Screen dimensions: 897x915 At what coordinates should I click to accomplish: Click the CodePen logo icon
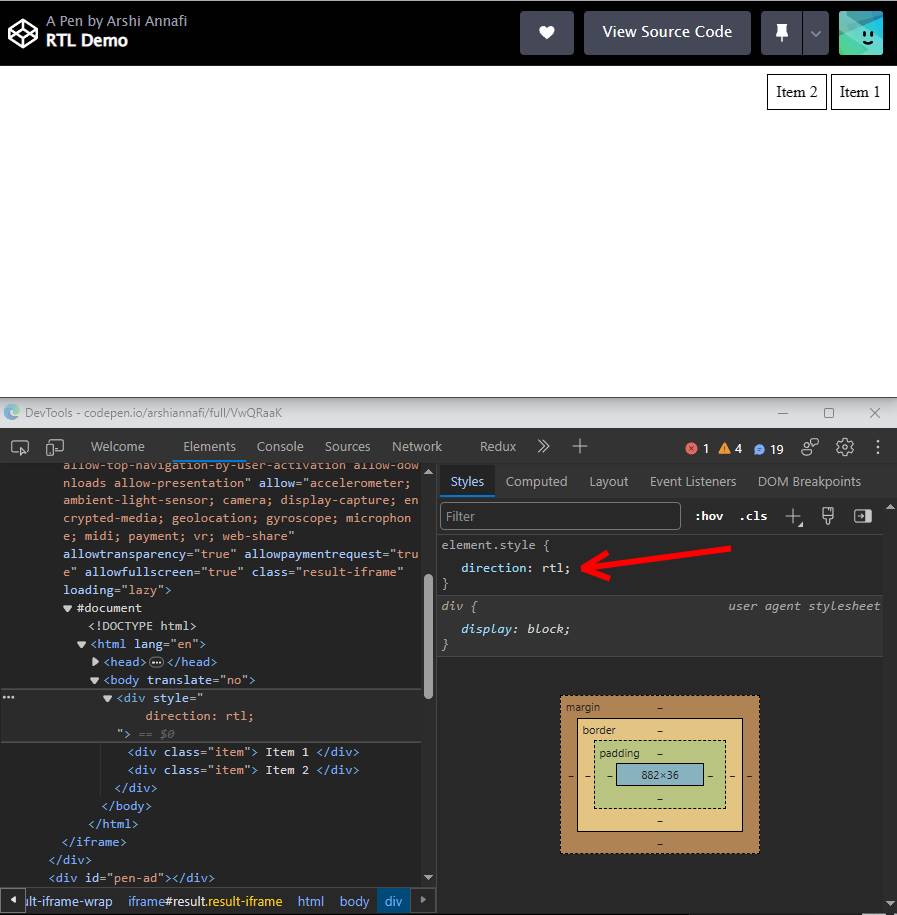[23, 33]
